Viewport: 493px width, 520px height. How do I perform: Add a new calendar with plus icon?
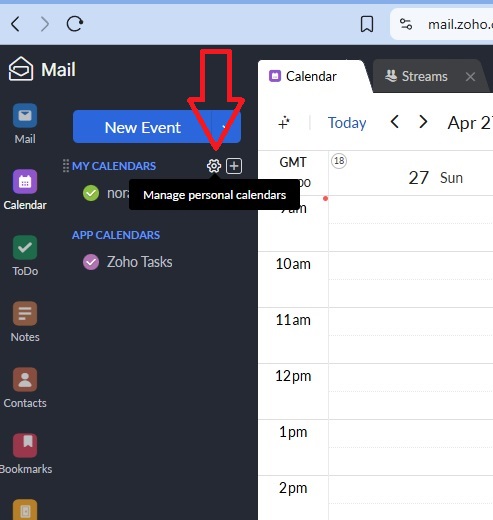pos(234,166)
